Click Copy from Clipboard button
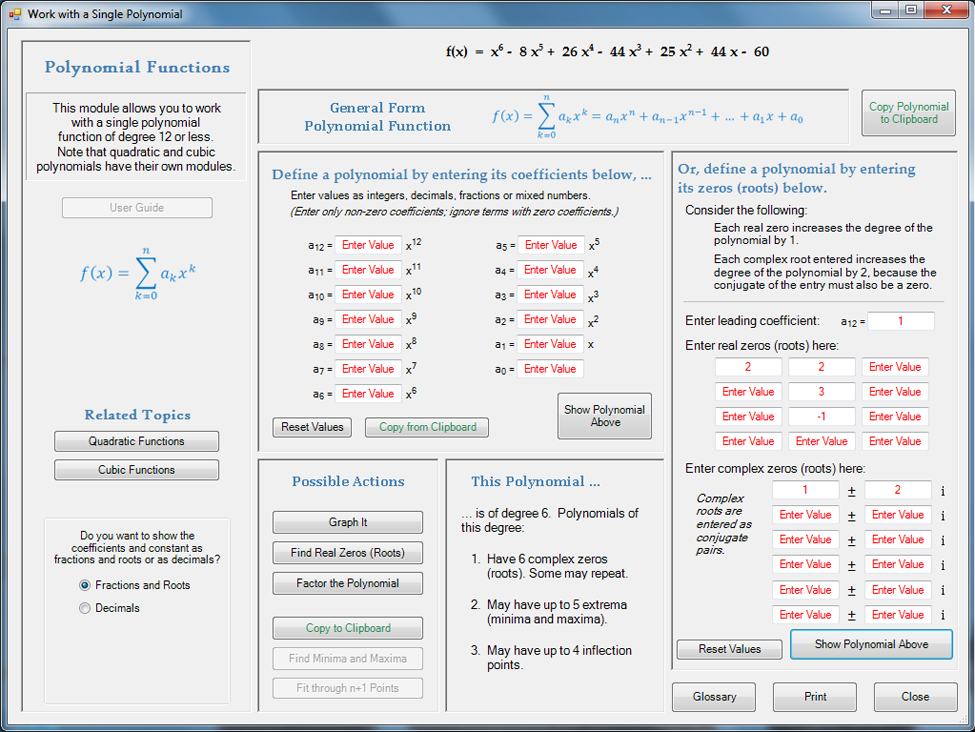Screen dimensions: 975x732 pos(427,427)
